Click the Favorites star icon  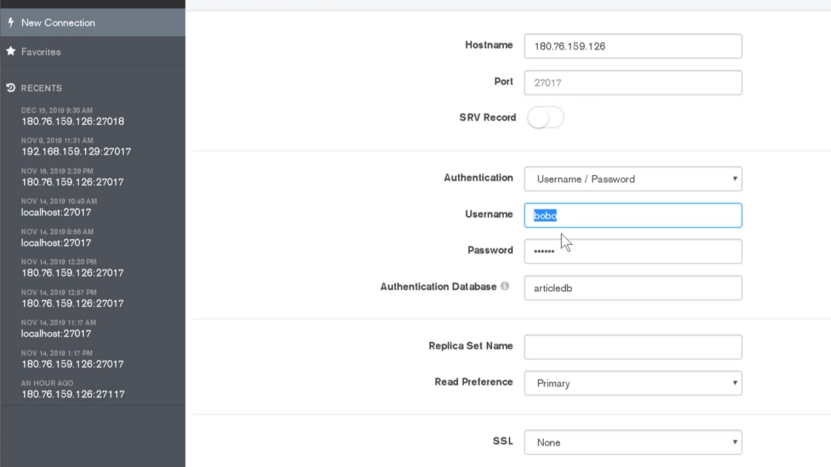[11, 51]
